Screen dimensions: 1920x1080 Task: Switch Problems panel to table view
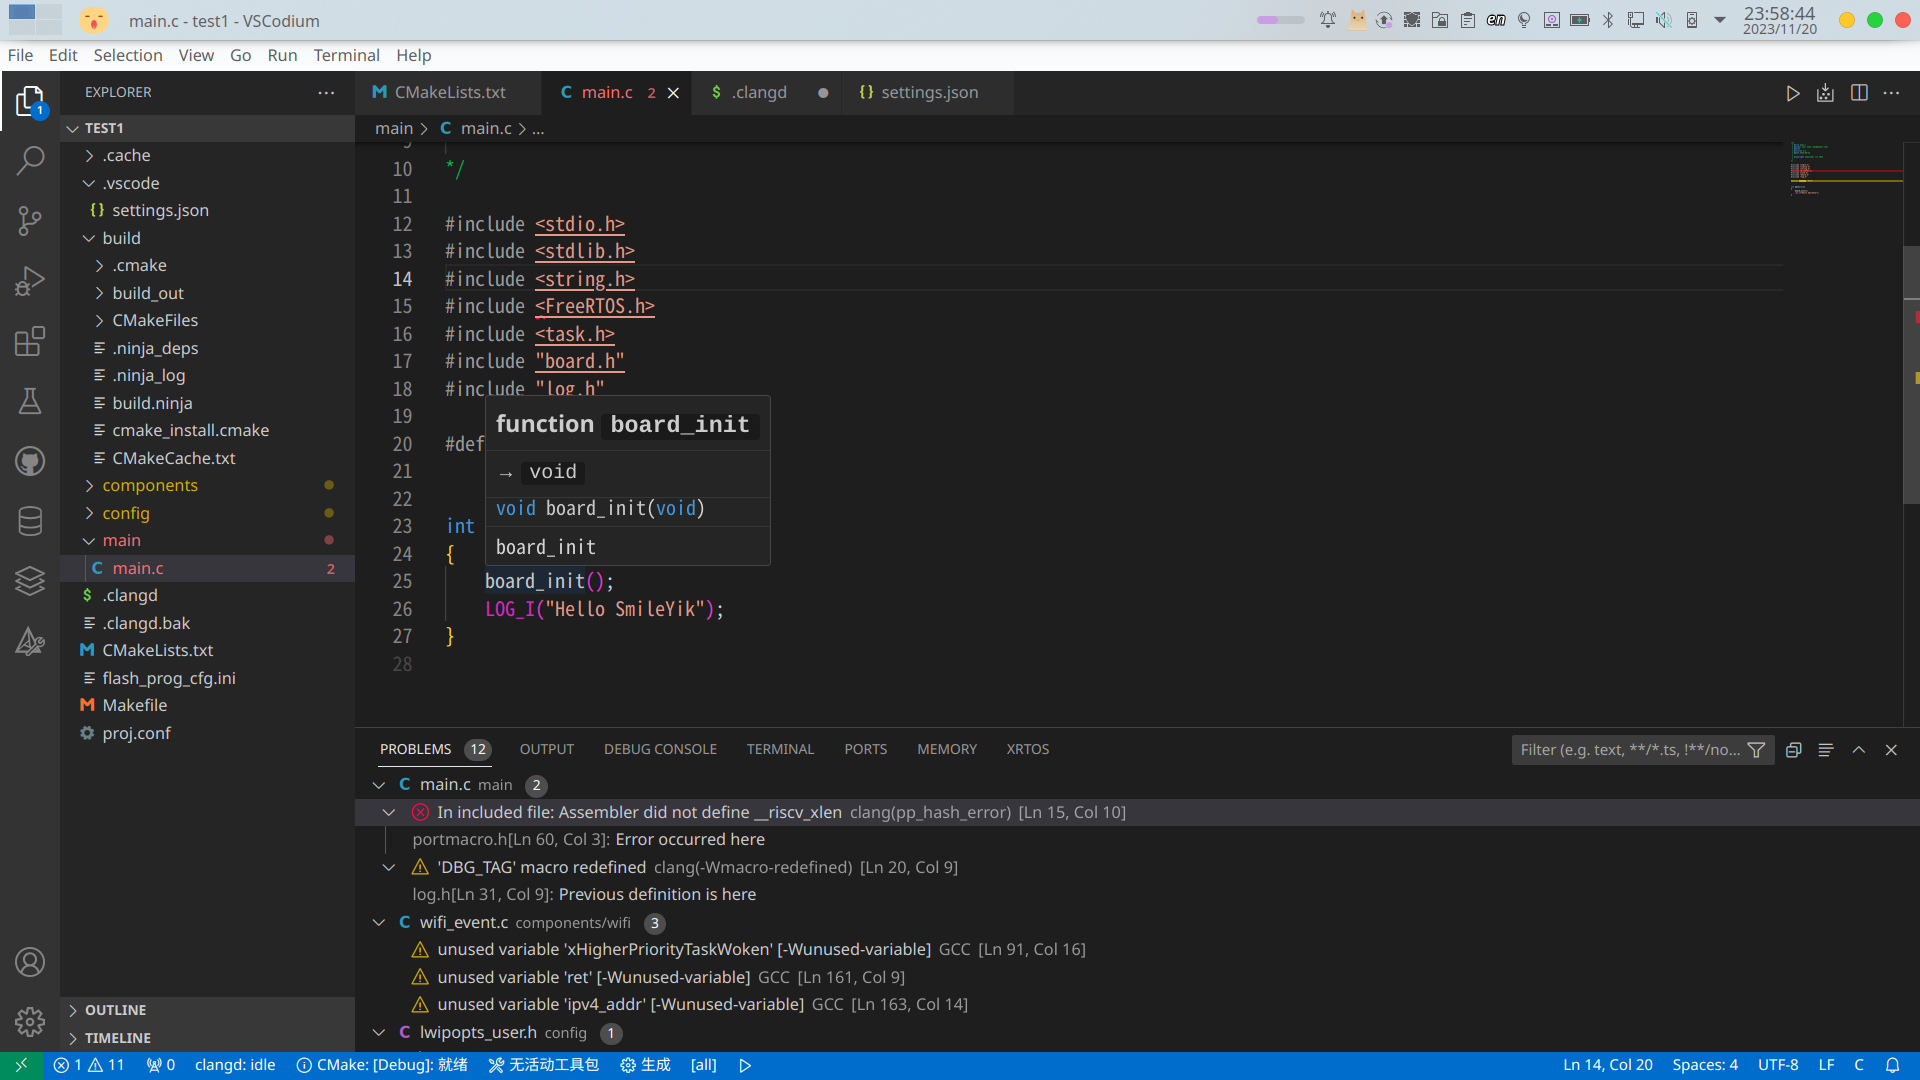pos(1826,750)
